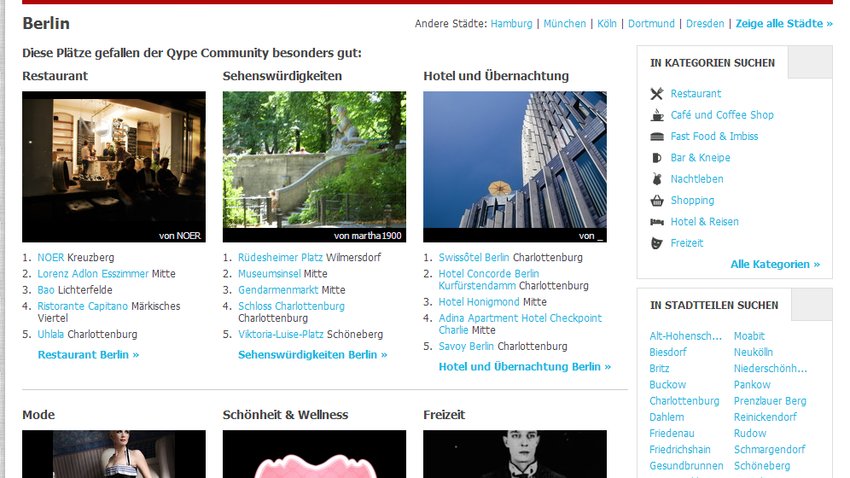850x478 pixels.
Task: Click 'Zeige alle Städte »' link
Action: tap(784, 23)
